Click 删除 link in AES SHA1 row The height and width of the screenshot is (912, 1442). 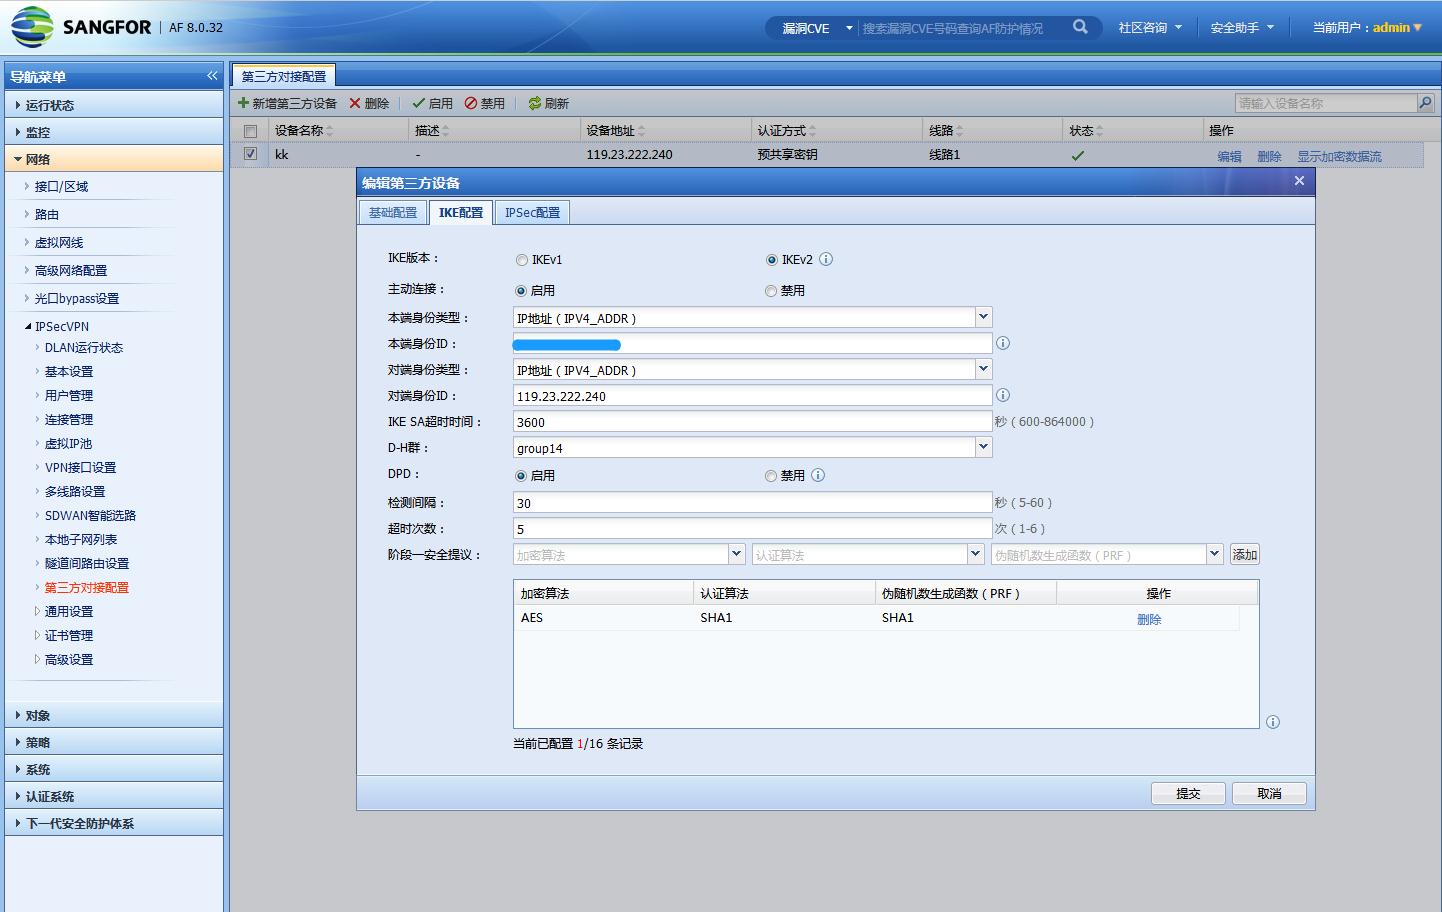[1149, 619]
